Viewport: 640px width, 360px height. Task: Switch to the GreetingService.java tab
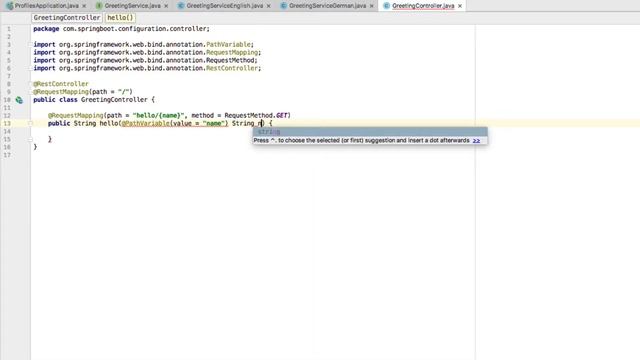[132, 6]
